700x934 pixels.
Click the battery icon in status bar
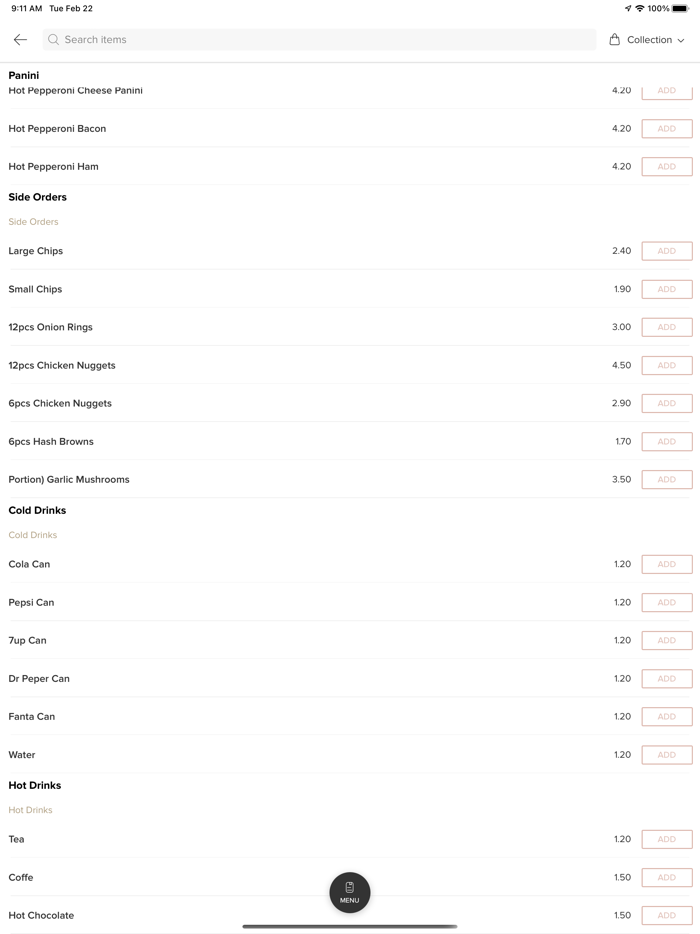[680, 9]
